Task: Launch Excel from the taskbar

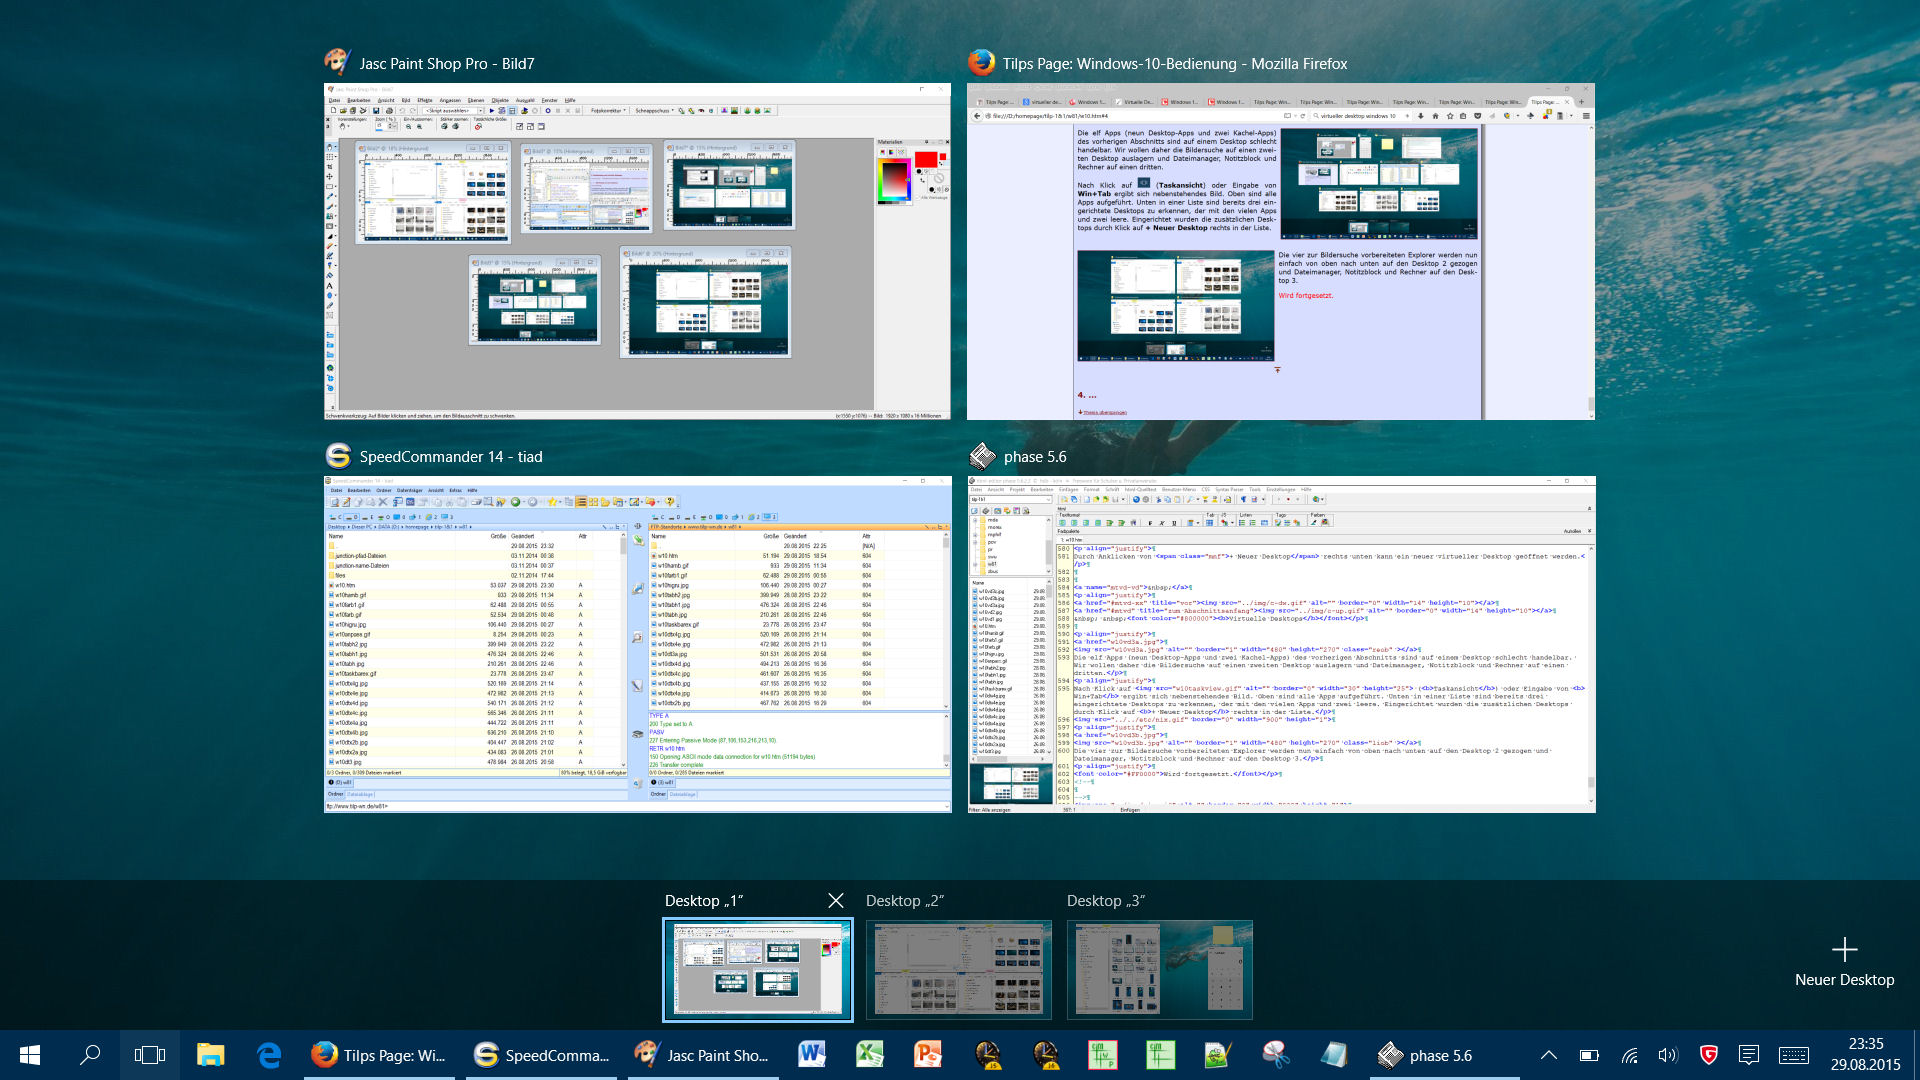Action: [869, 1055]
